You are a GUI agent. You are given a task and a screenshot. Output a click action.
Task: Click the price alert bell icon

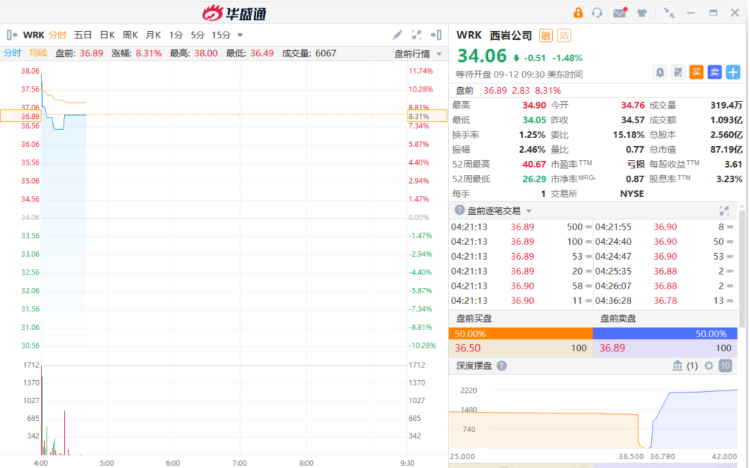pos(661,72)
